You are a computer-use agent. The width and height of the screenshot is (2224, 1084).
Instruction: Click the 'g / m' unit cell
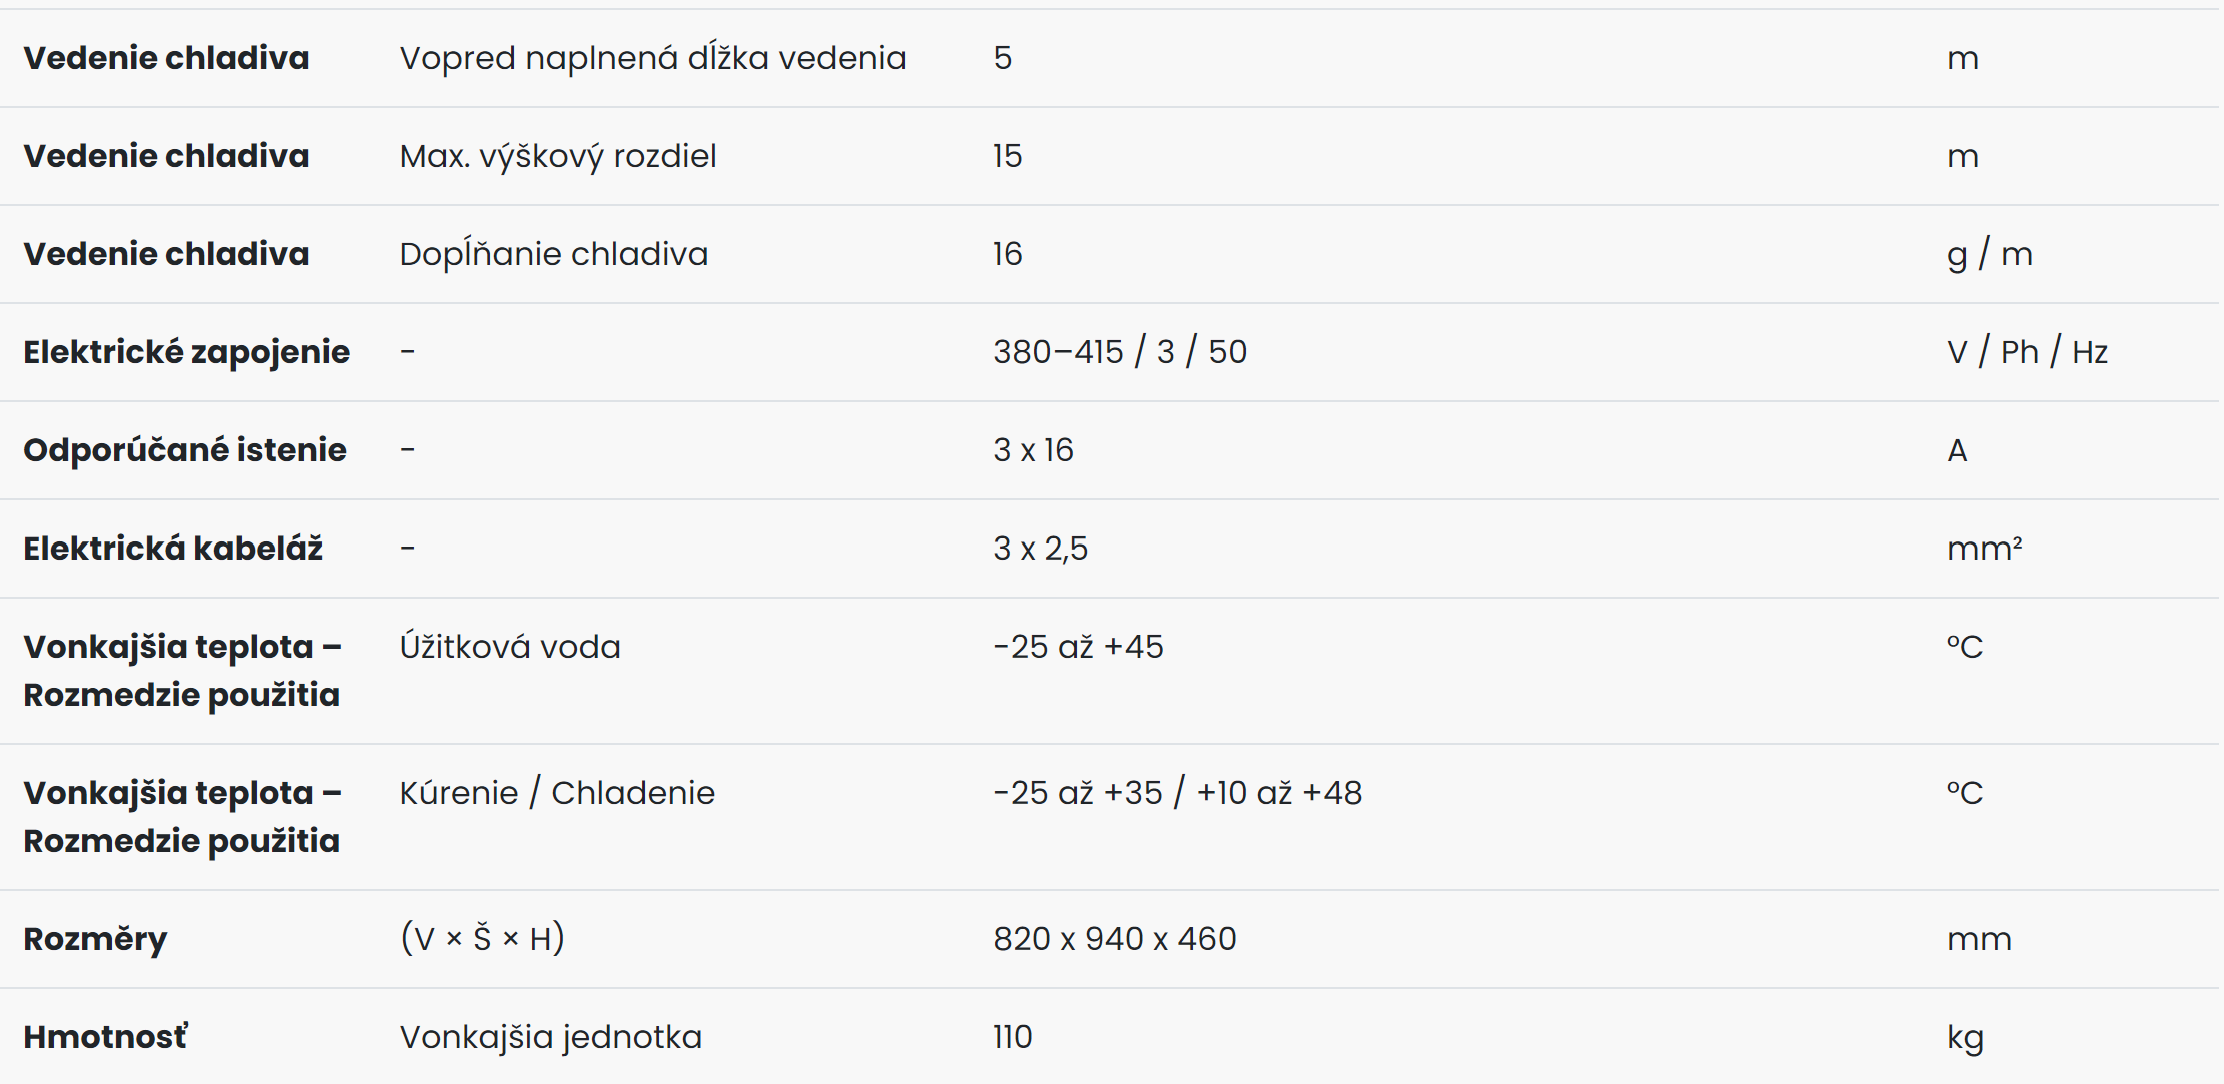tap(1990, 254)
